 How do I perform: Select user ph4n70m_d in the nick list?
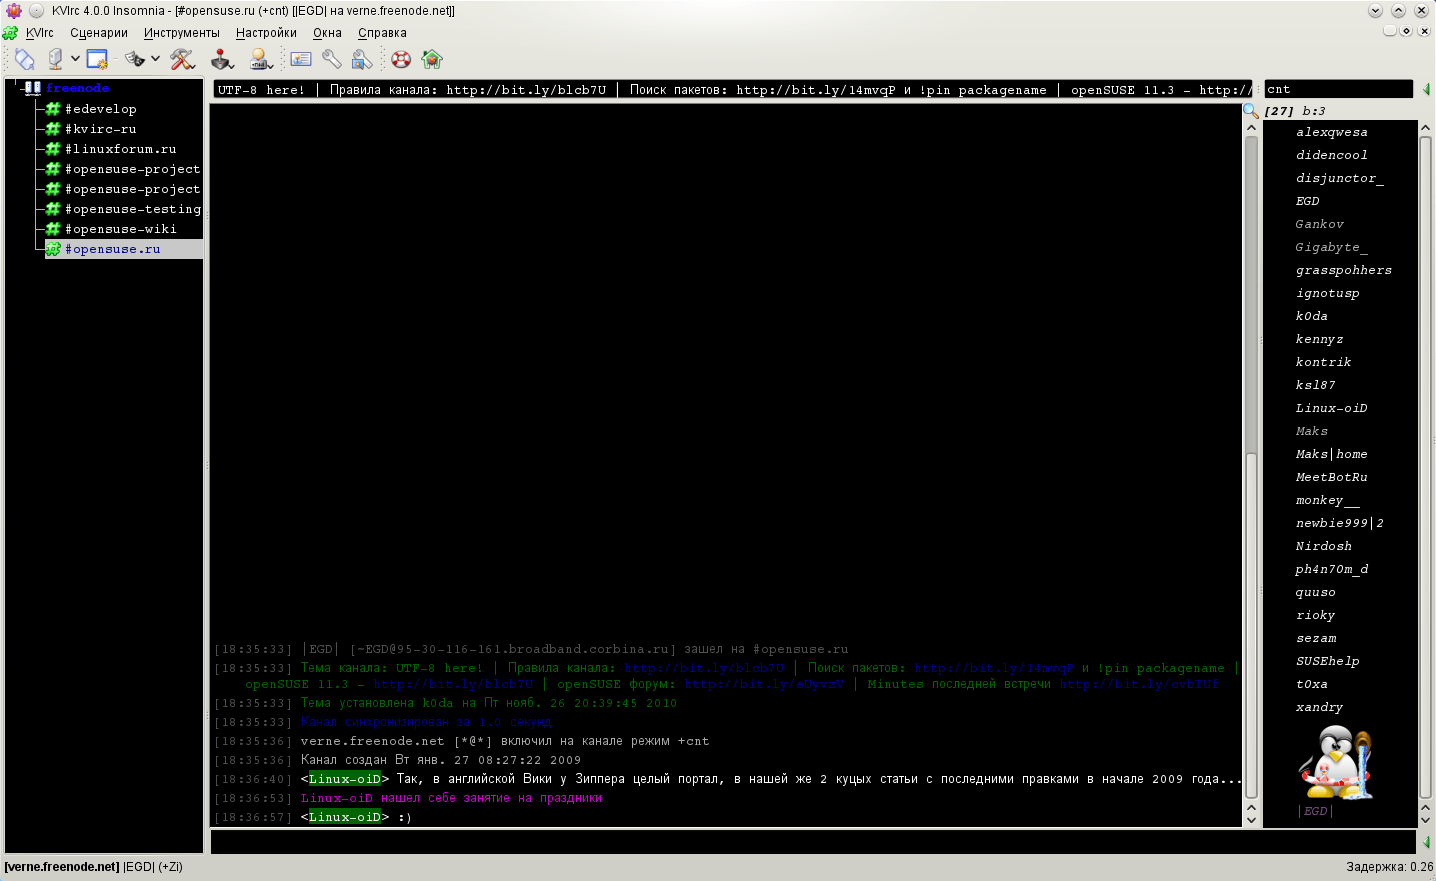coord(1331,569)
